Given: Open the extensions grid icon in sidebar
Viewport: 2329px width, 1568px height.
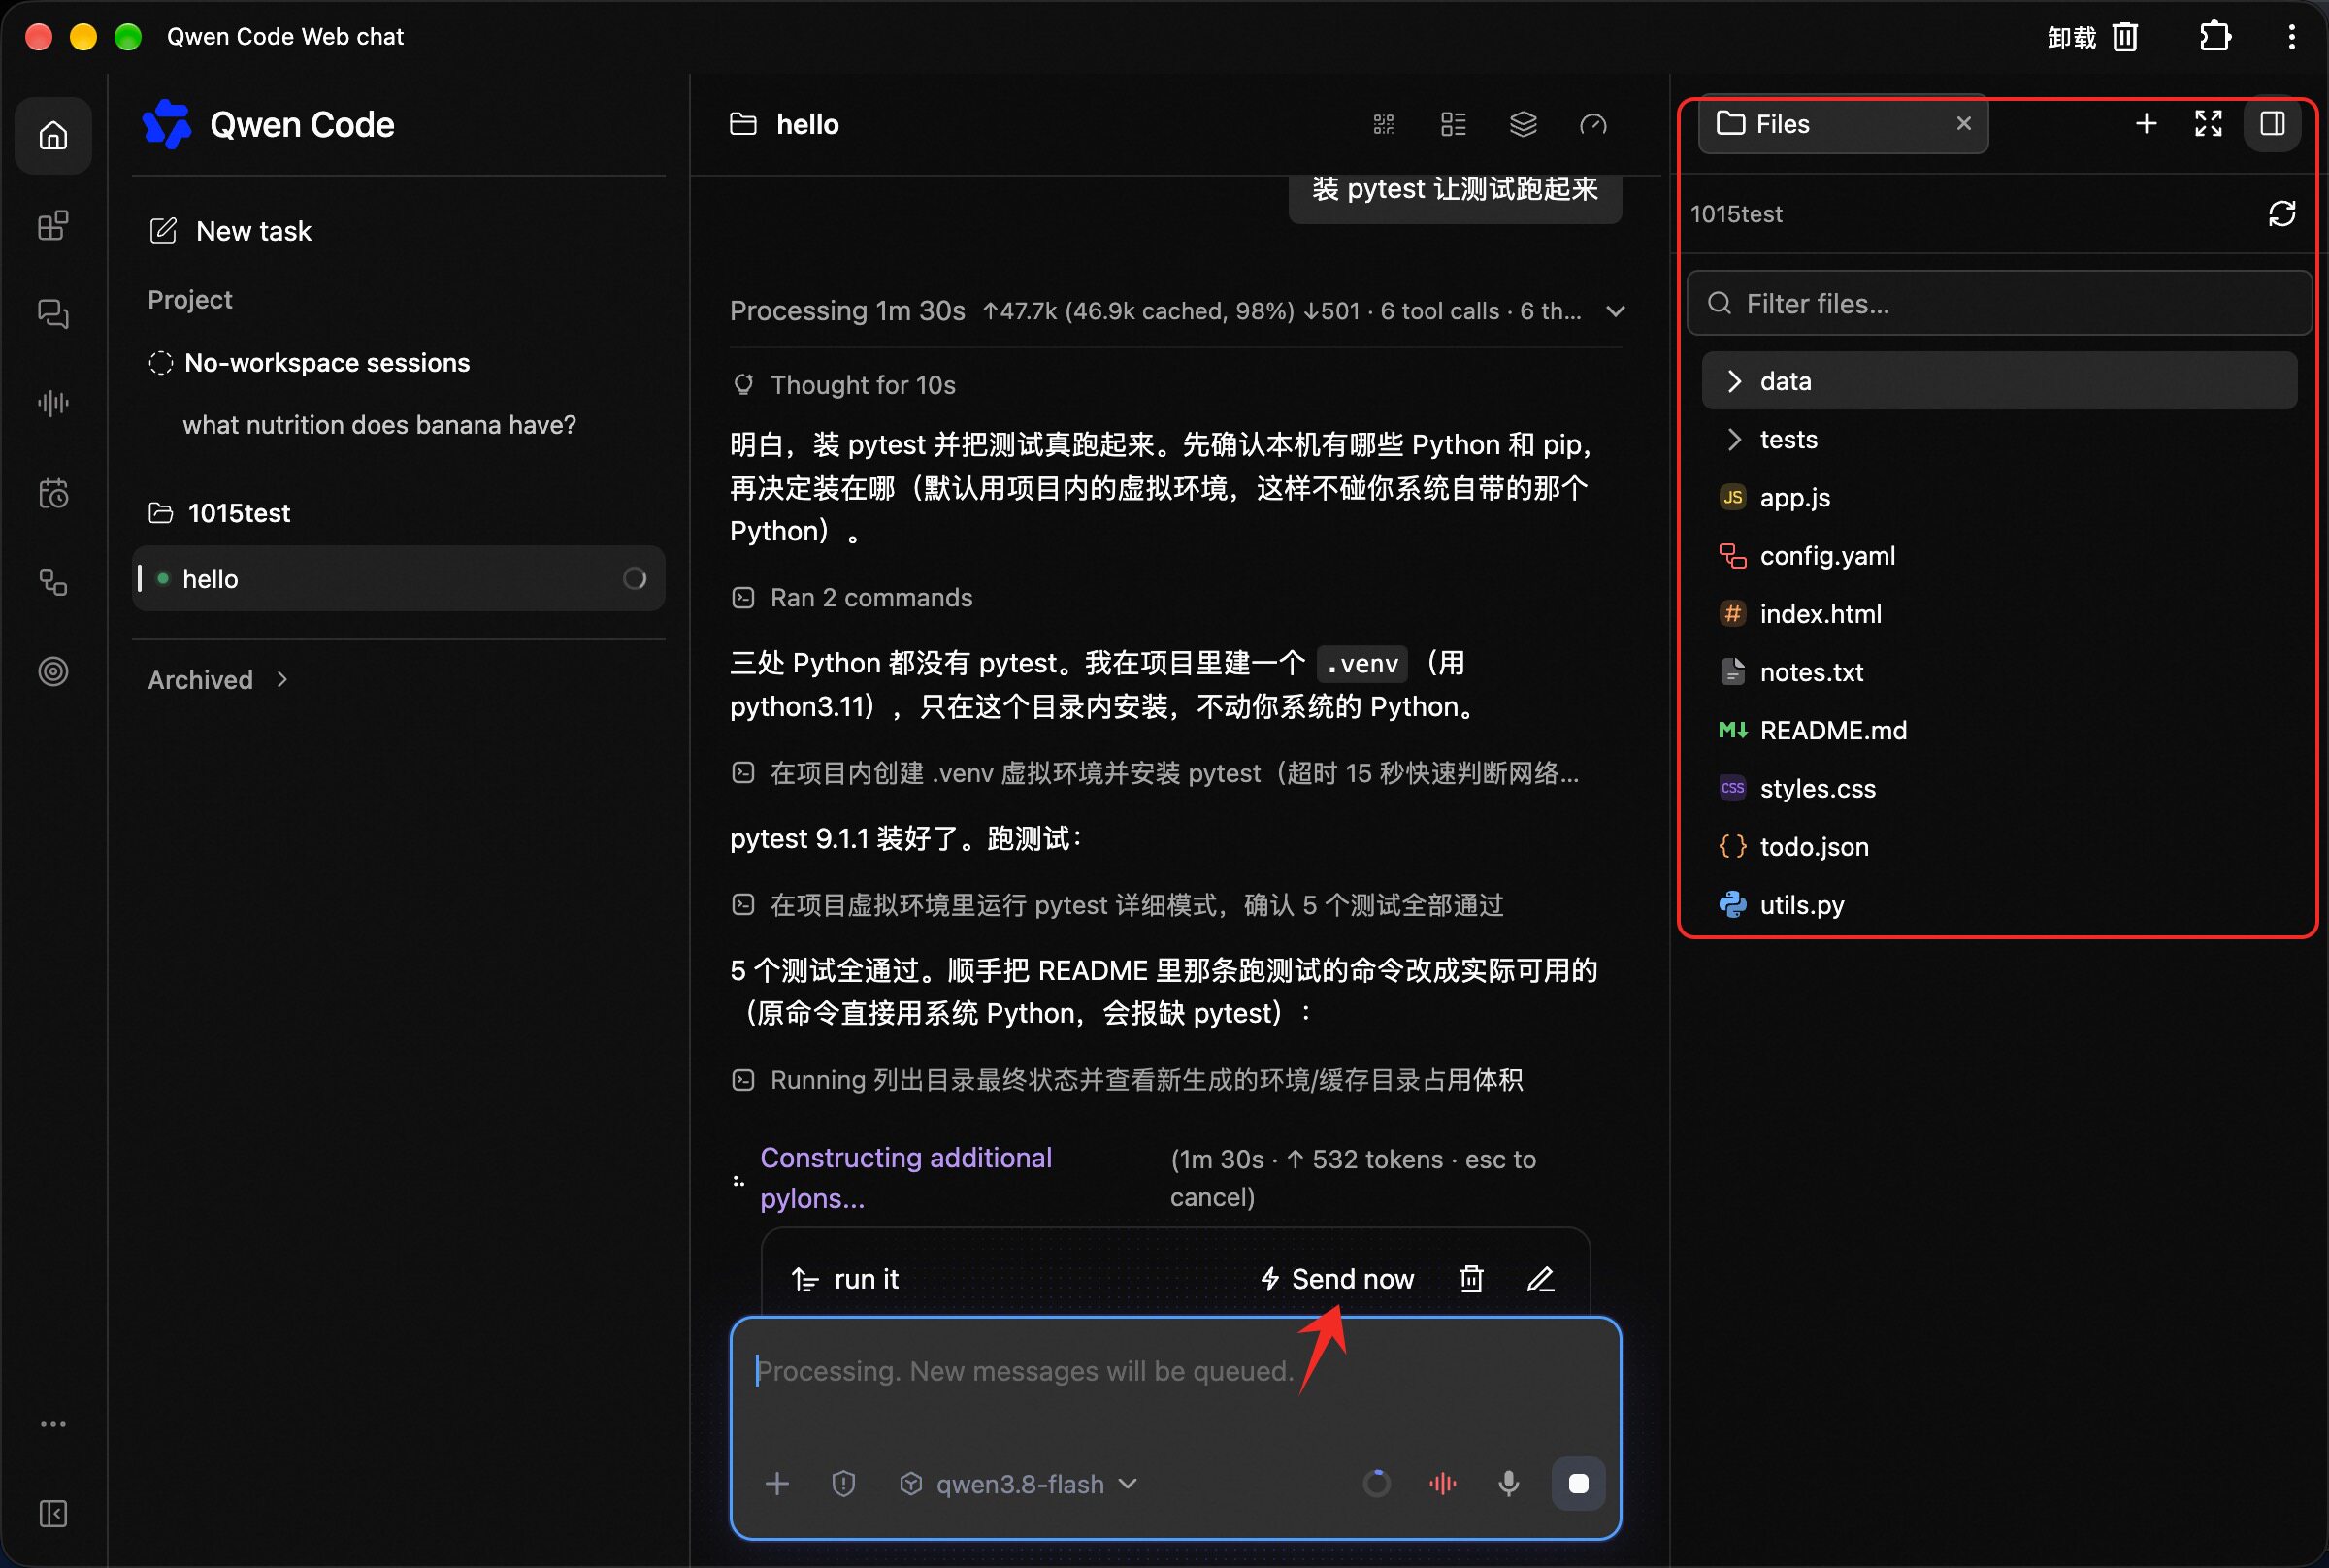Looking at the screenshot, I should click(x=53, y=225).
